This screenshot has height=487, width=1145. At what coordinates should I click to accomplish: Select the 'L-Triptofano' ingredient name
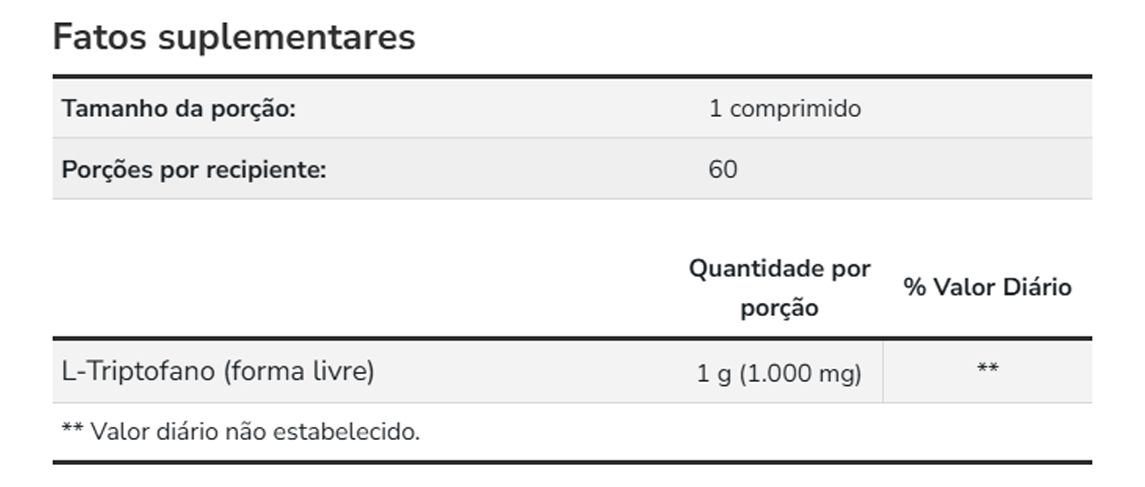pos(139,371)
